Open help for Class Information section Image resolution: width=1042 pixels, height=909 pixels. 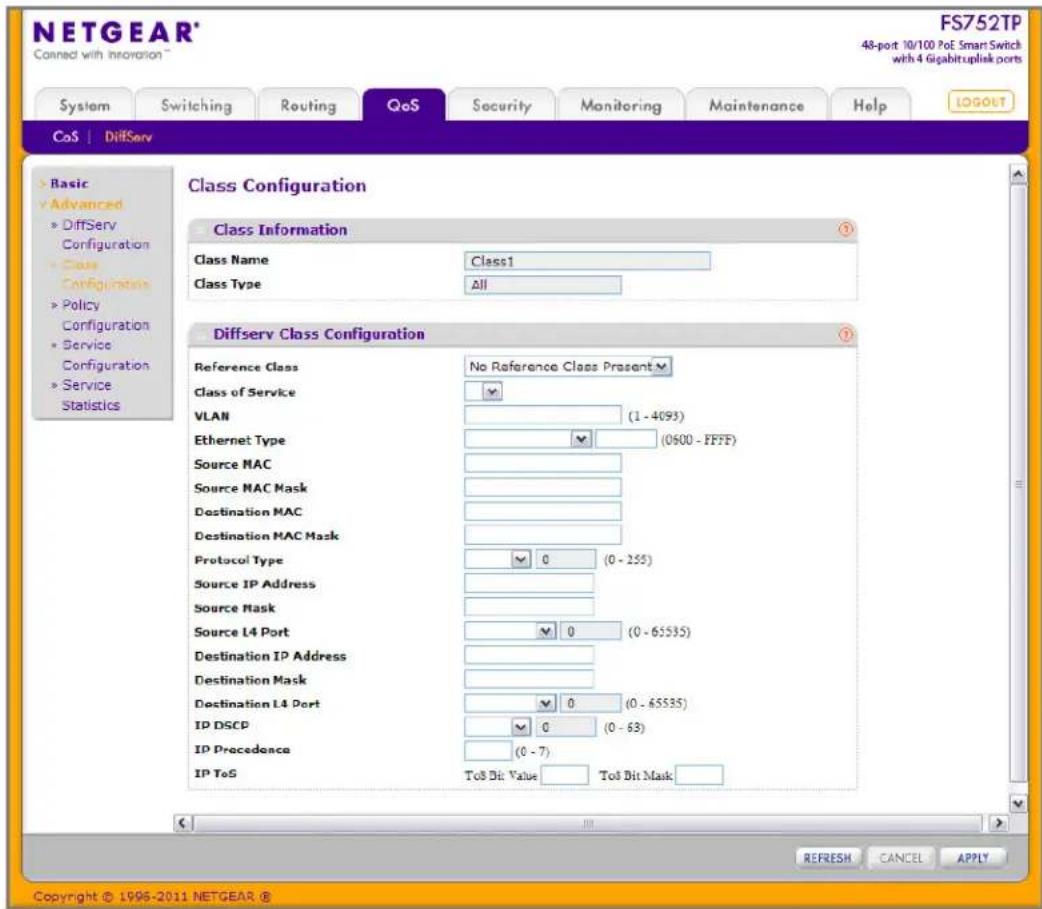point(845,229)
